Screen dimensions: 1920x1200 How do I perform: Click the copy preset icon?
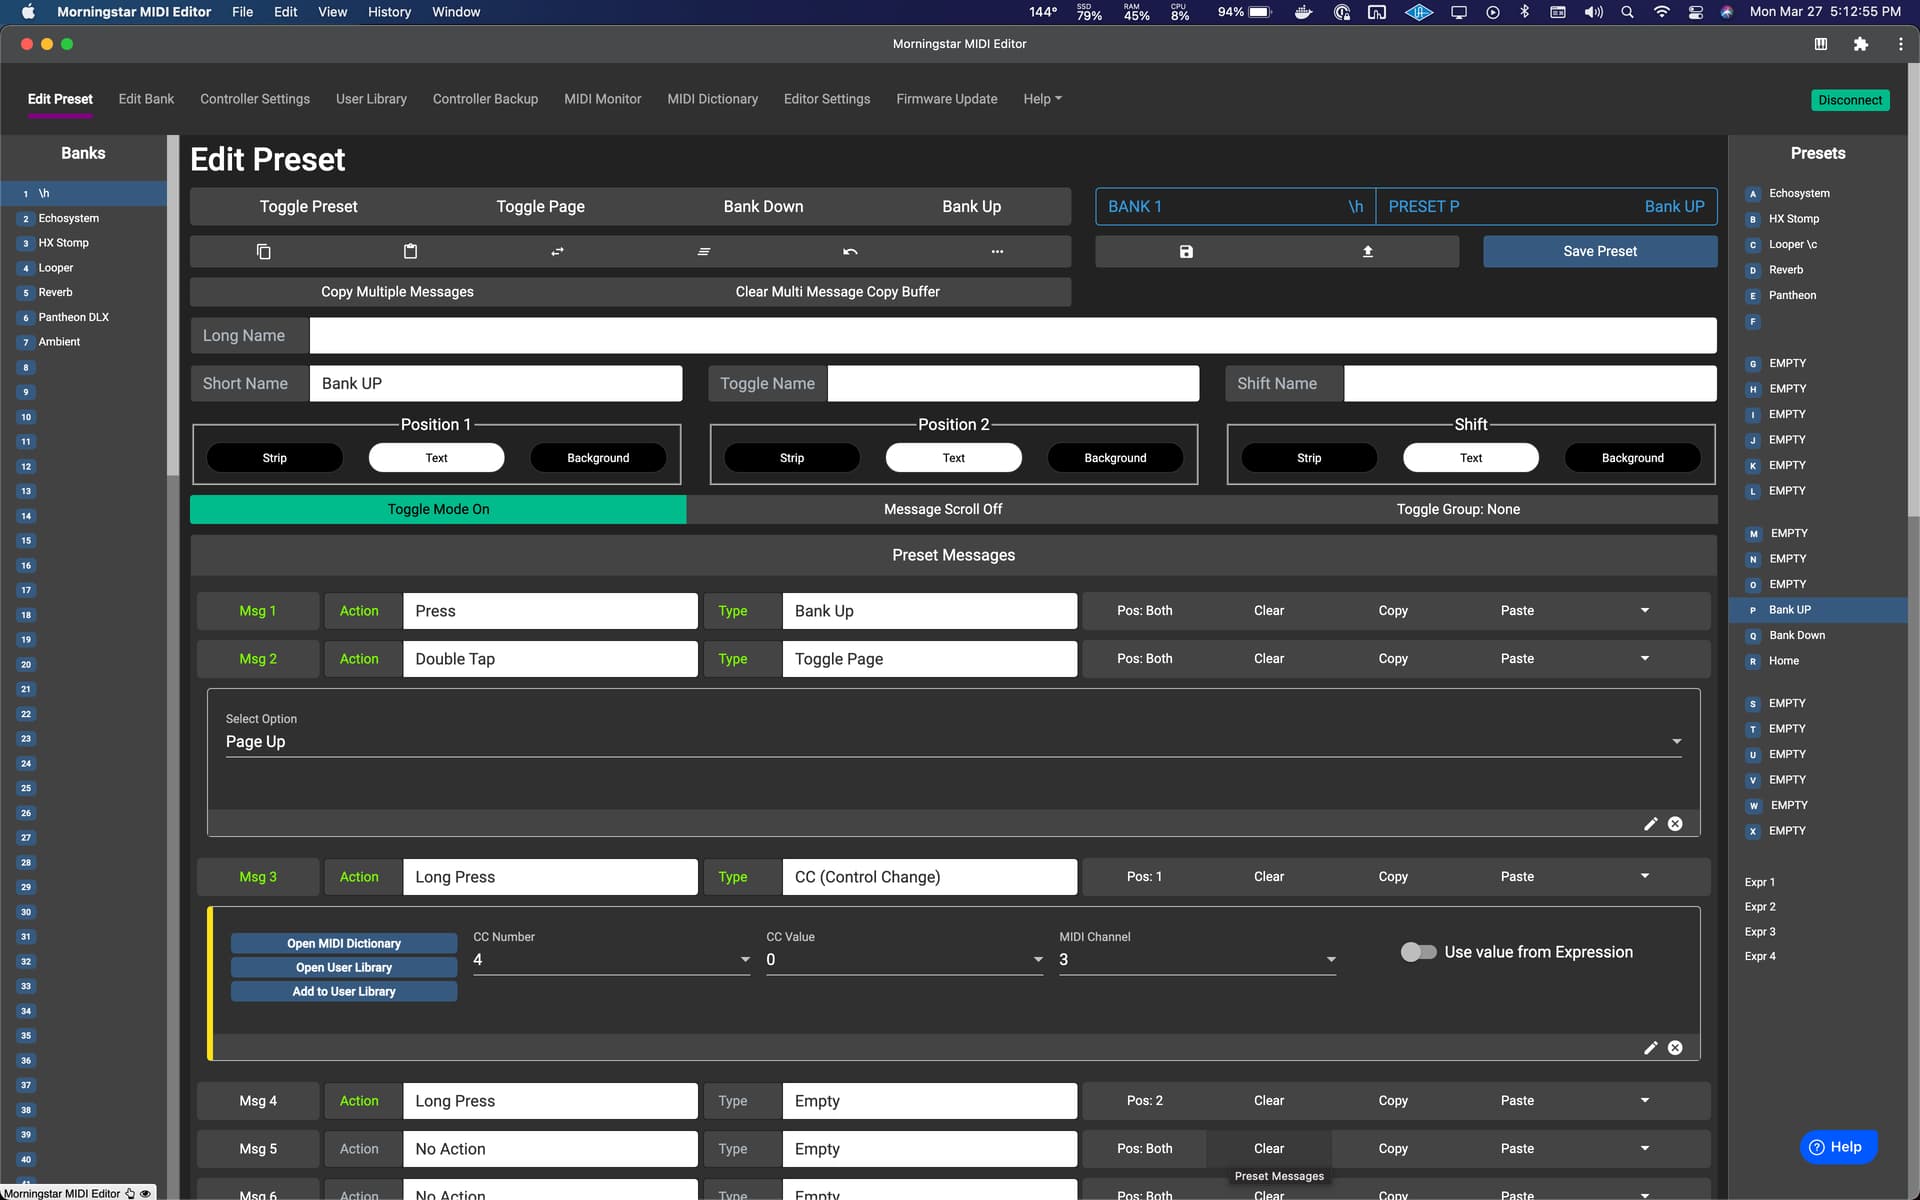tap(264, 252)
